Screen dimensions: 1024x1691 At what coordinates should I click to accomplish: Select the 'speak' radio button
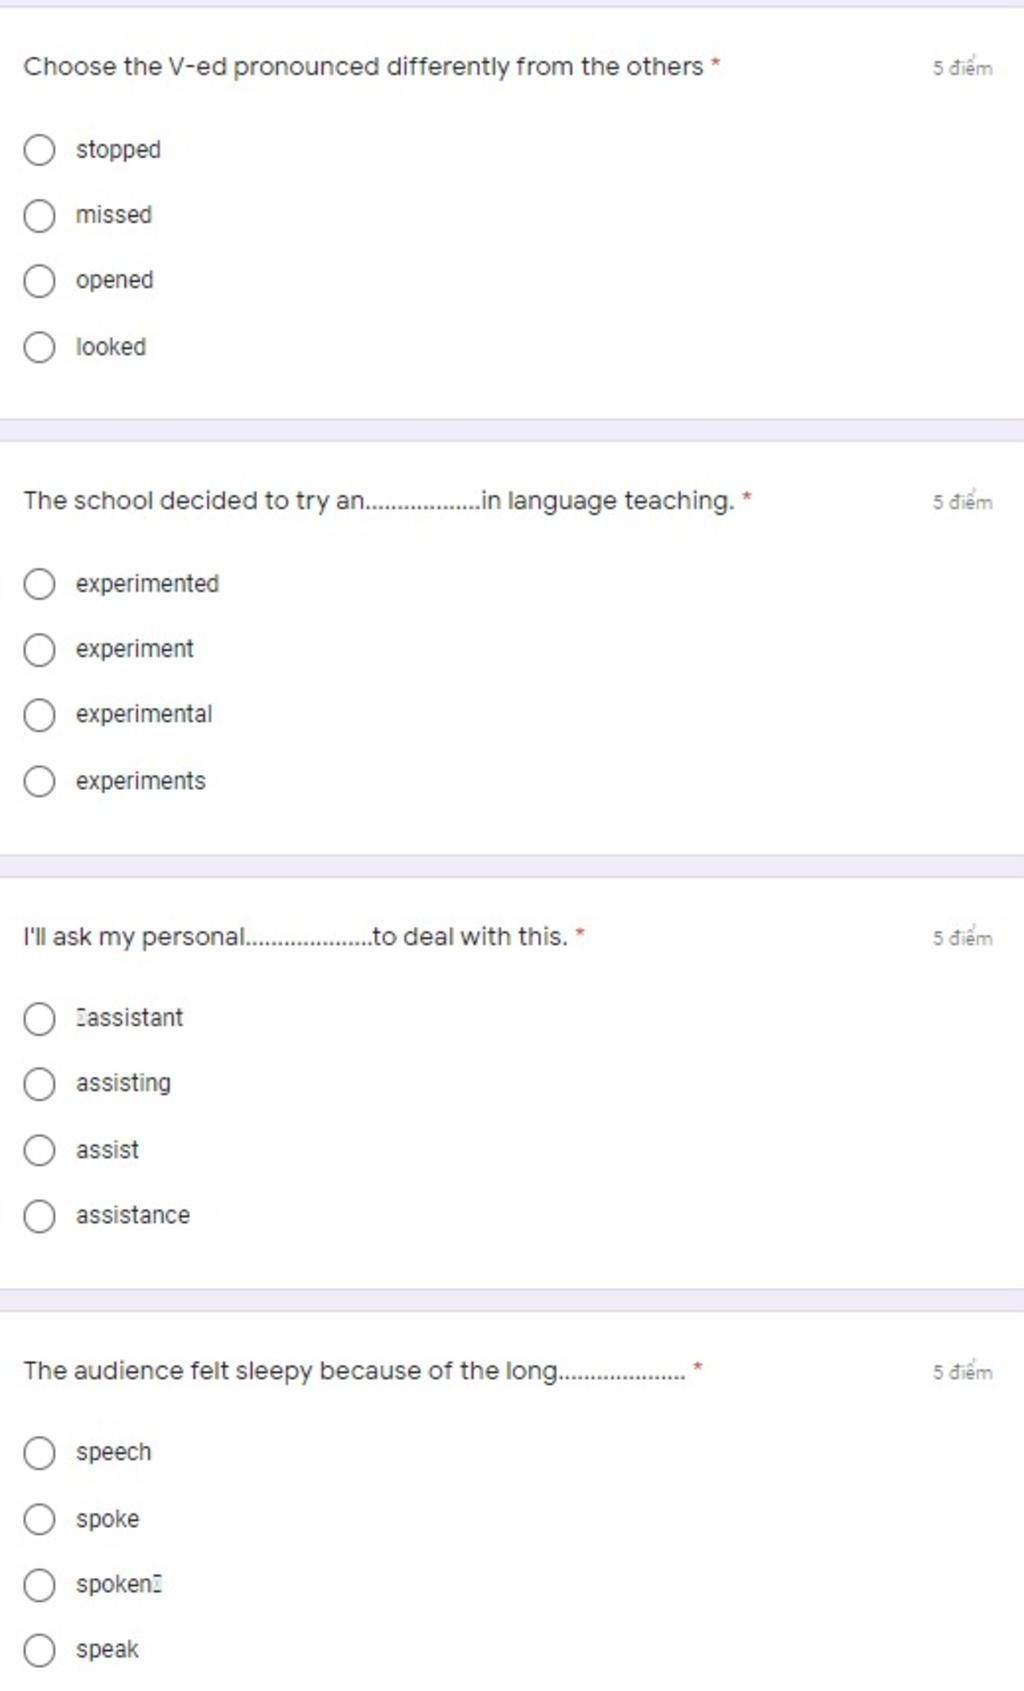tap(39, 1650)
